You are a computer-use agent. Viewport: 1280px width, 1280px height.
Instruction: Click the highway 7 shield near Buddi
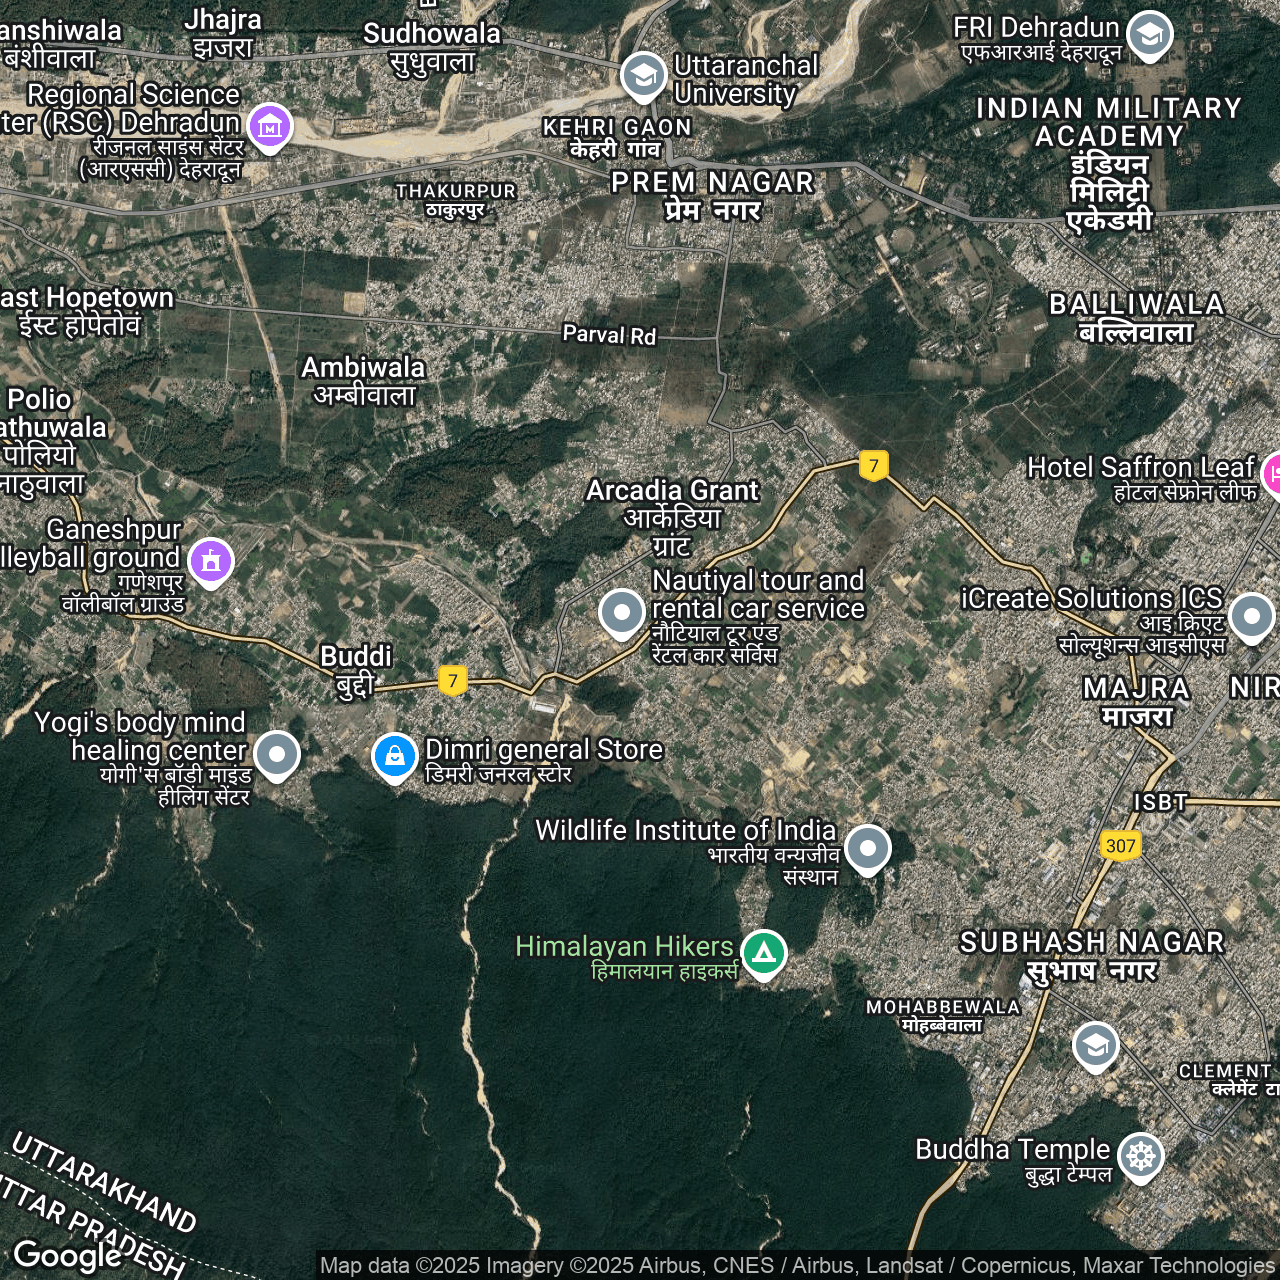tap(453, 681)
